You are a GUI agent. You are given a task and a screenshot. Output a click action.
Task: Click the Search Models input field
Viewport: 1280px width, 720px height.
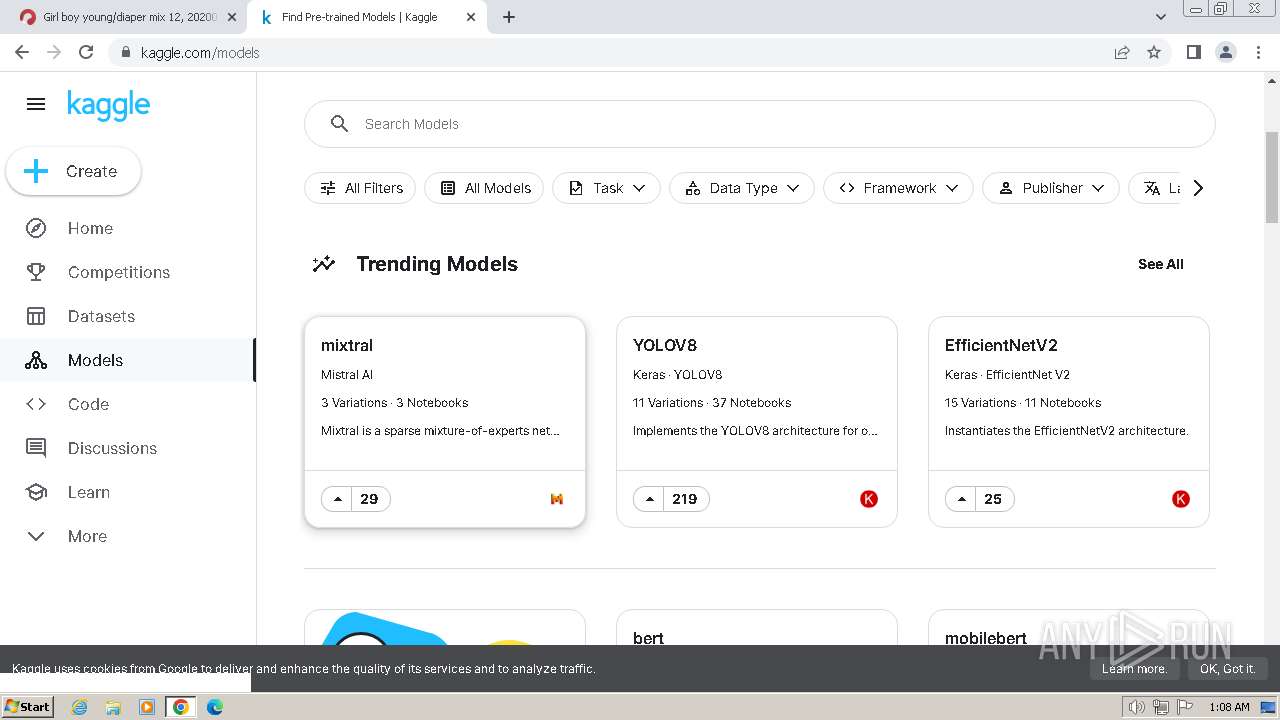click(759, 124)
